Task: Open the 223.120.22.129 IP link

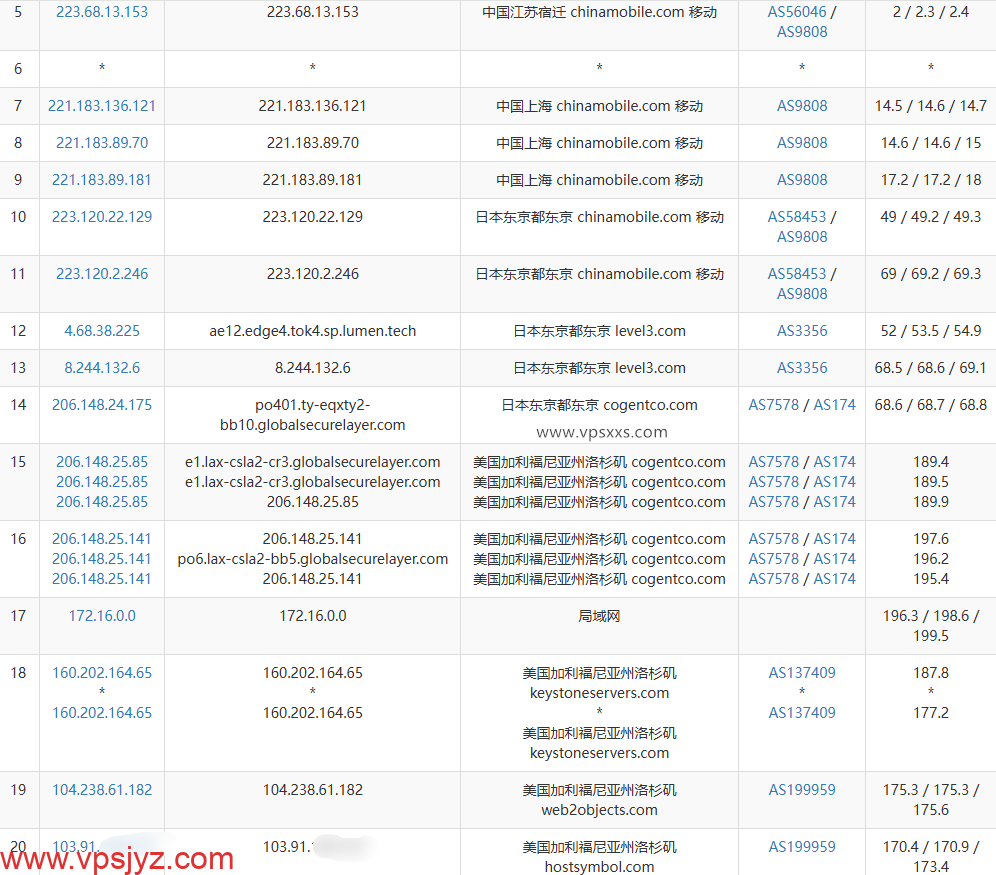Action: (102, 217)
